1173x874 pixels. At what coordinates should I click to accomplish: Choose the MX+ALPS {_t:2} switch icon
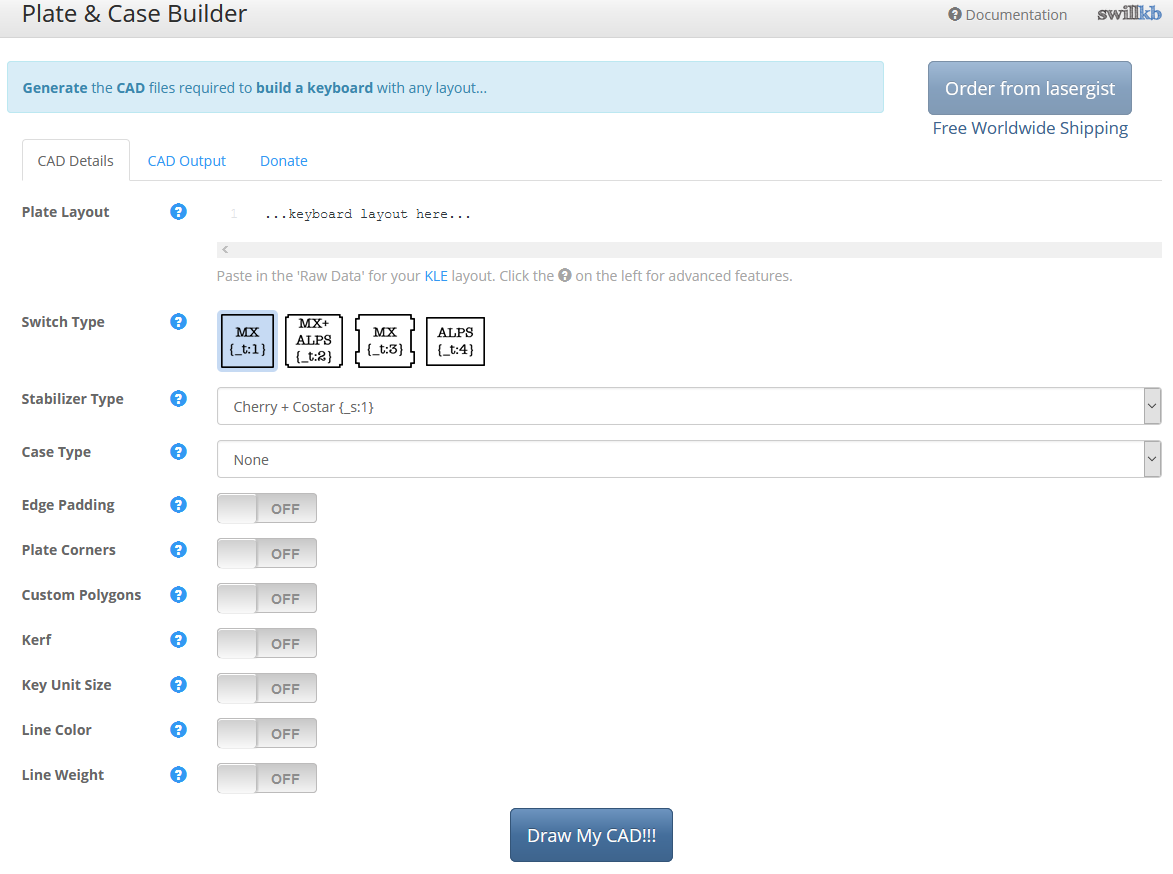(314, 341)
